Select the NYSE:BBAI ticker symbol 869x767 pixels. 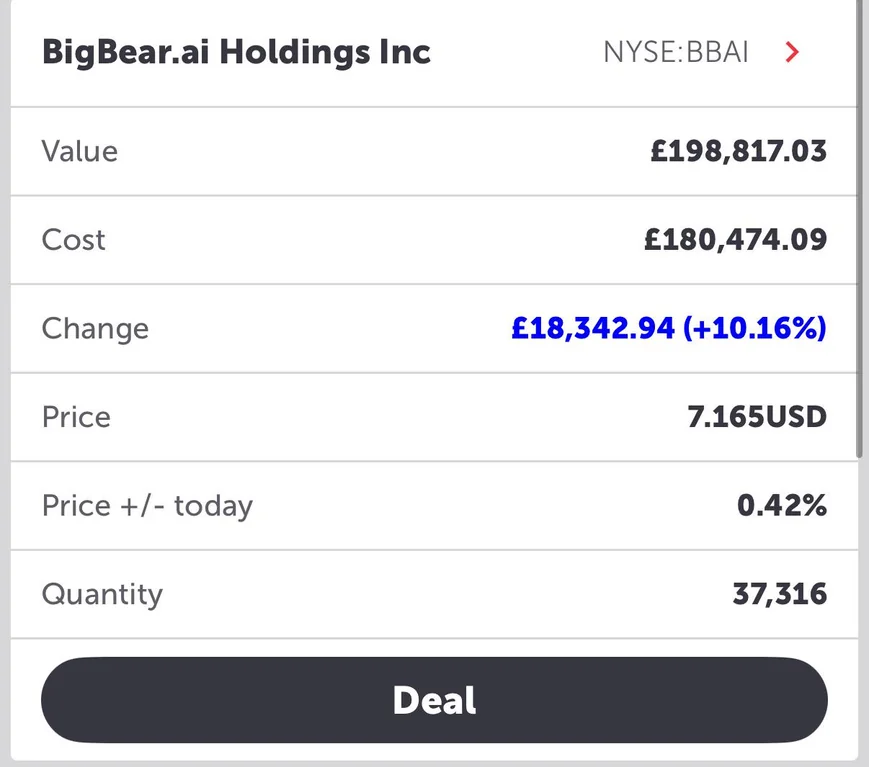coord(675,52)
